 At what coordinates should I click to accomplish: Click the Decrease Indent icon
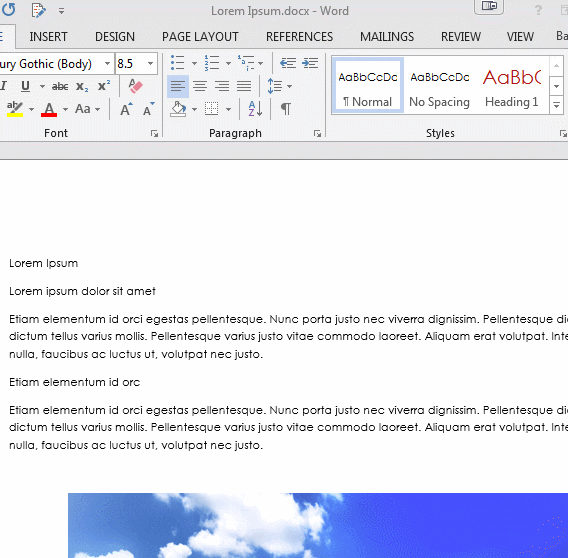[288, 63]
